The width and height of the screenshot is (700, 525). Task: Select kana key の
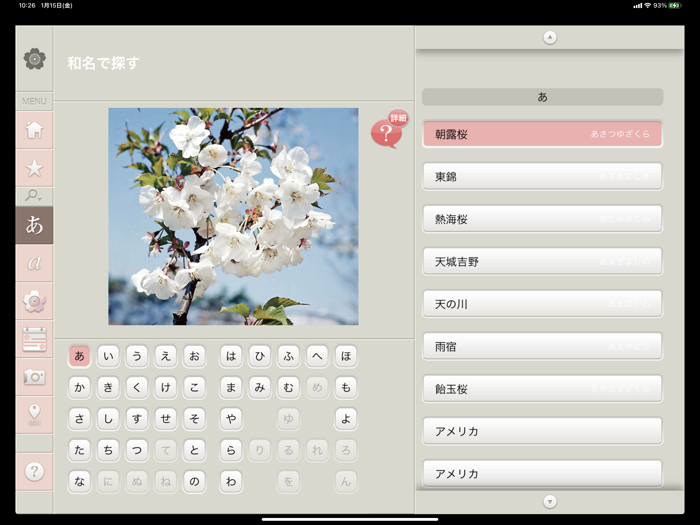click(x=194, y=481)
